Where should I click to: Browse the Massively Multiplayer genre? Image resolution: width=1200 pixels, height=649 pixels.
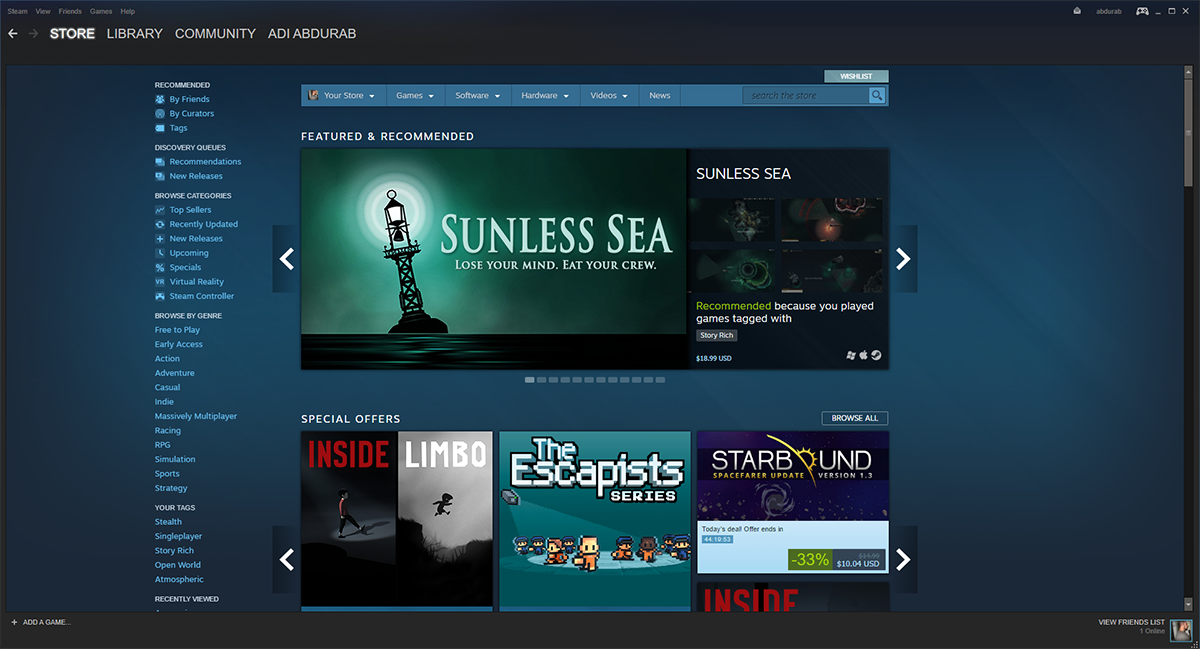[x=196, y=416]
